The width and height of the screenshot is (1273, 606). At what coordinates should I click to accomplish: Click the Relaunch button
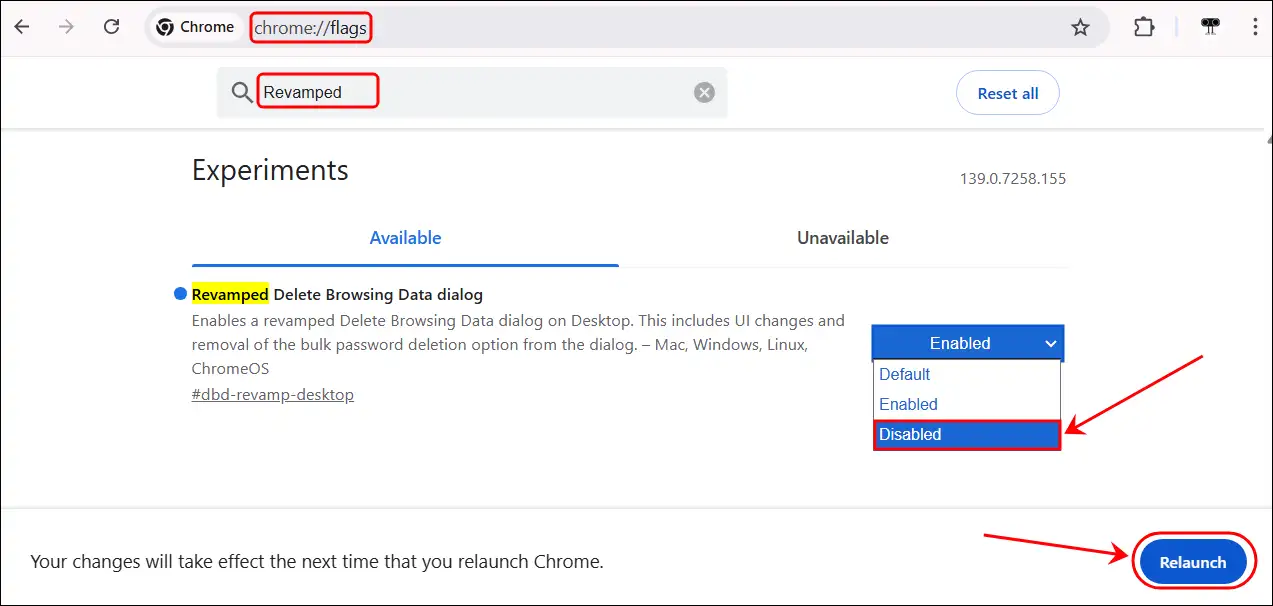point(1193,562)
